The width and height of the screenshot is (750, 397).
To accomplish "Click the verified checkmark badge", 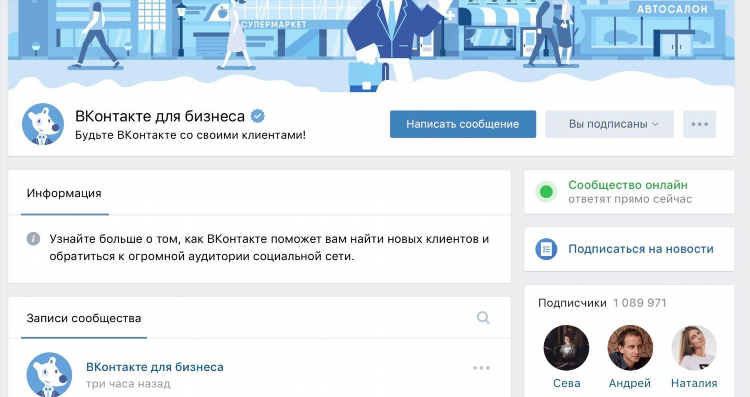I will tap(258, 116).
